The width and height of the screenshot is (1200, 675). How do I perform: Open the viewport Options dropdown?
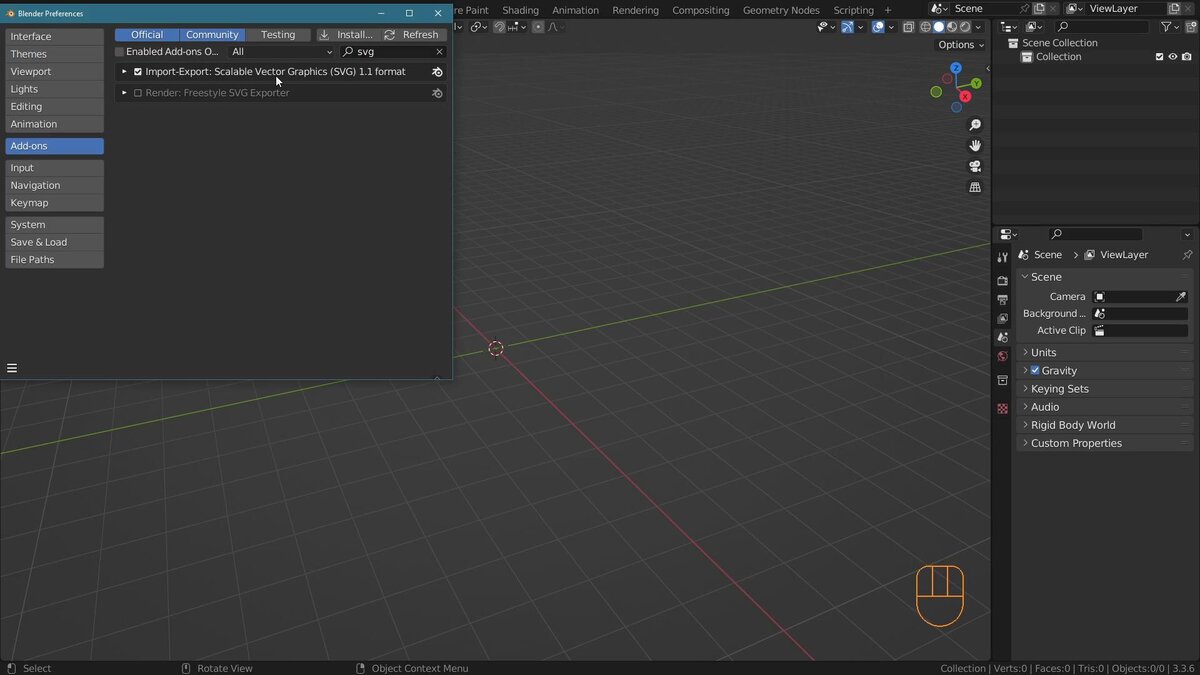[960, 45]
